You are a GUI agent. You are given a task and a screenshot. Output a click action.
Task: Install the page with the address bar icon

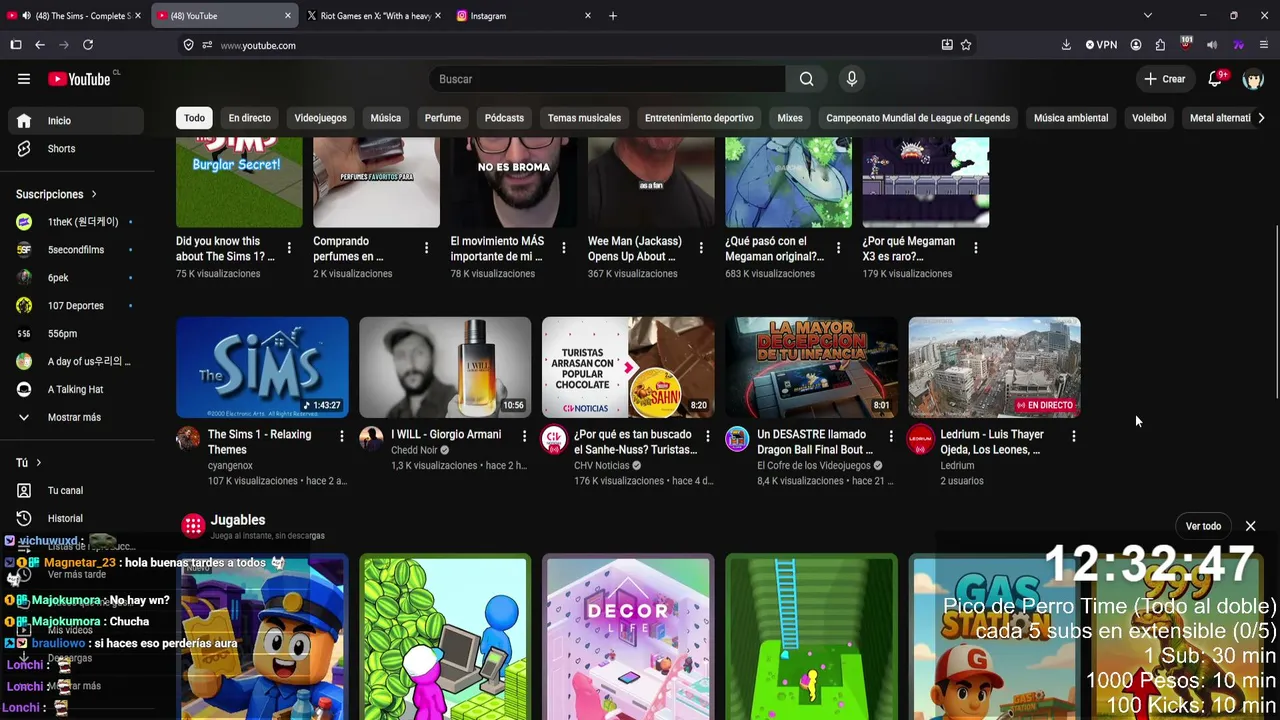(x=947, y=45)
